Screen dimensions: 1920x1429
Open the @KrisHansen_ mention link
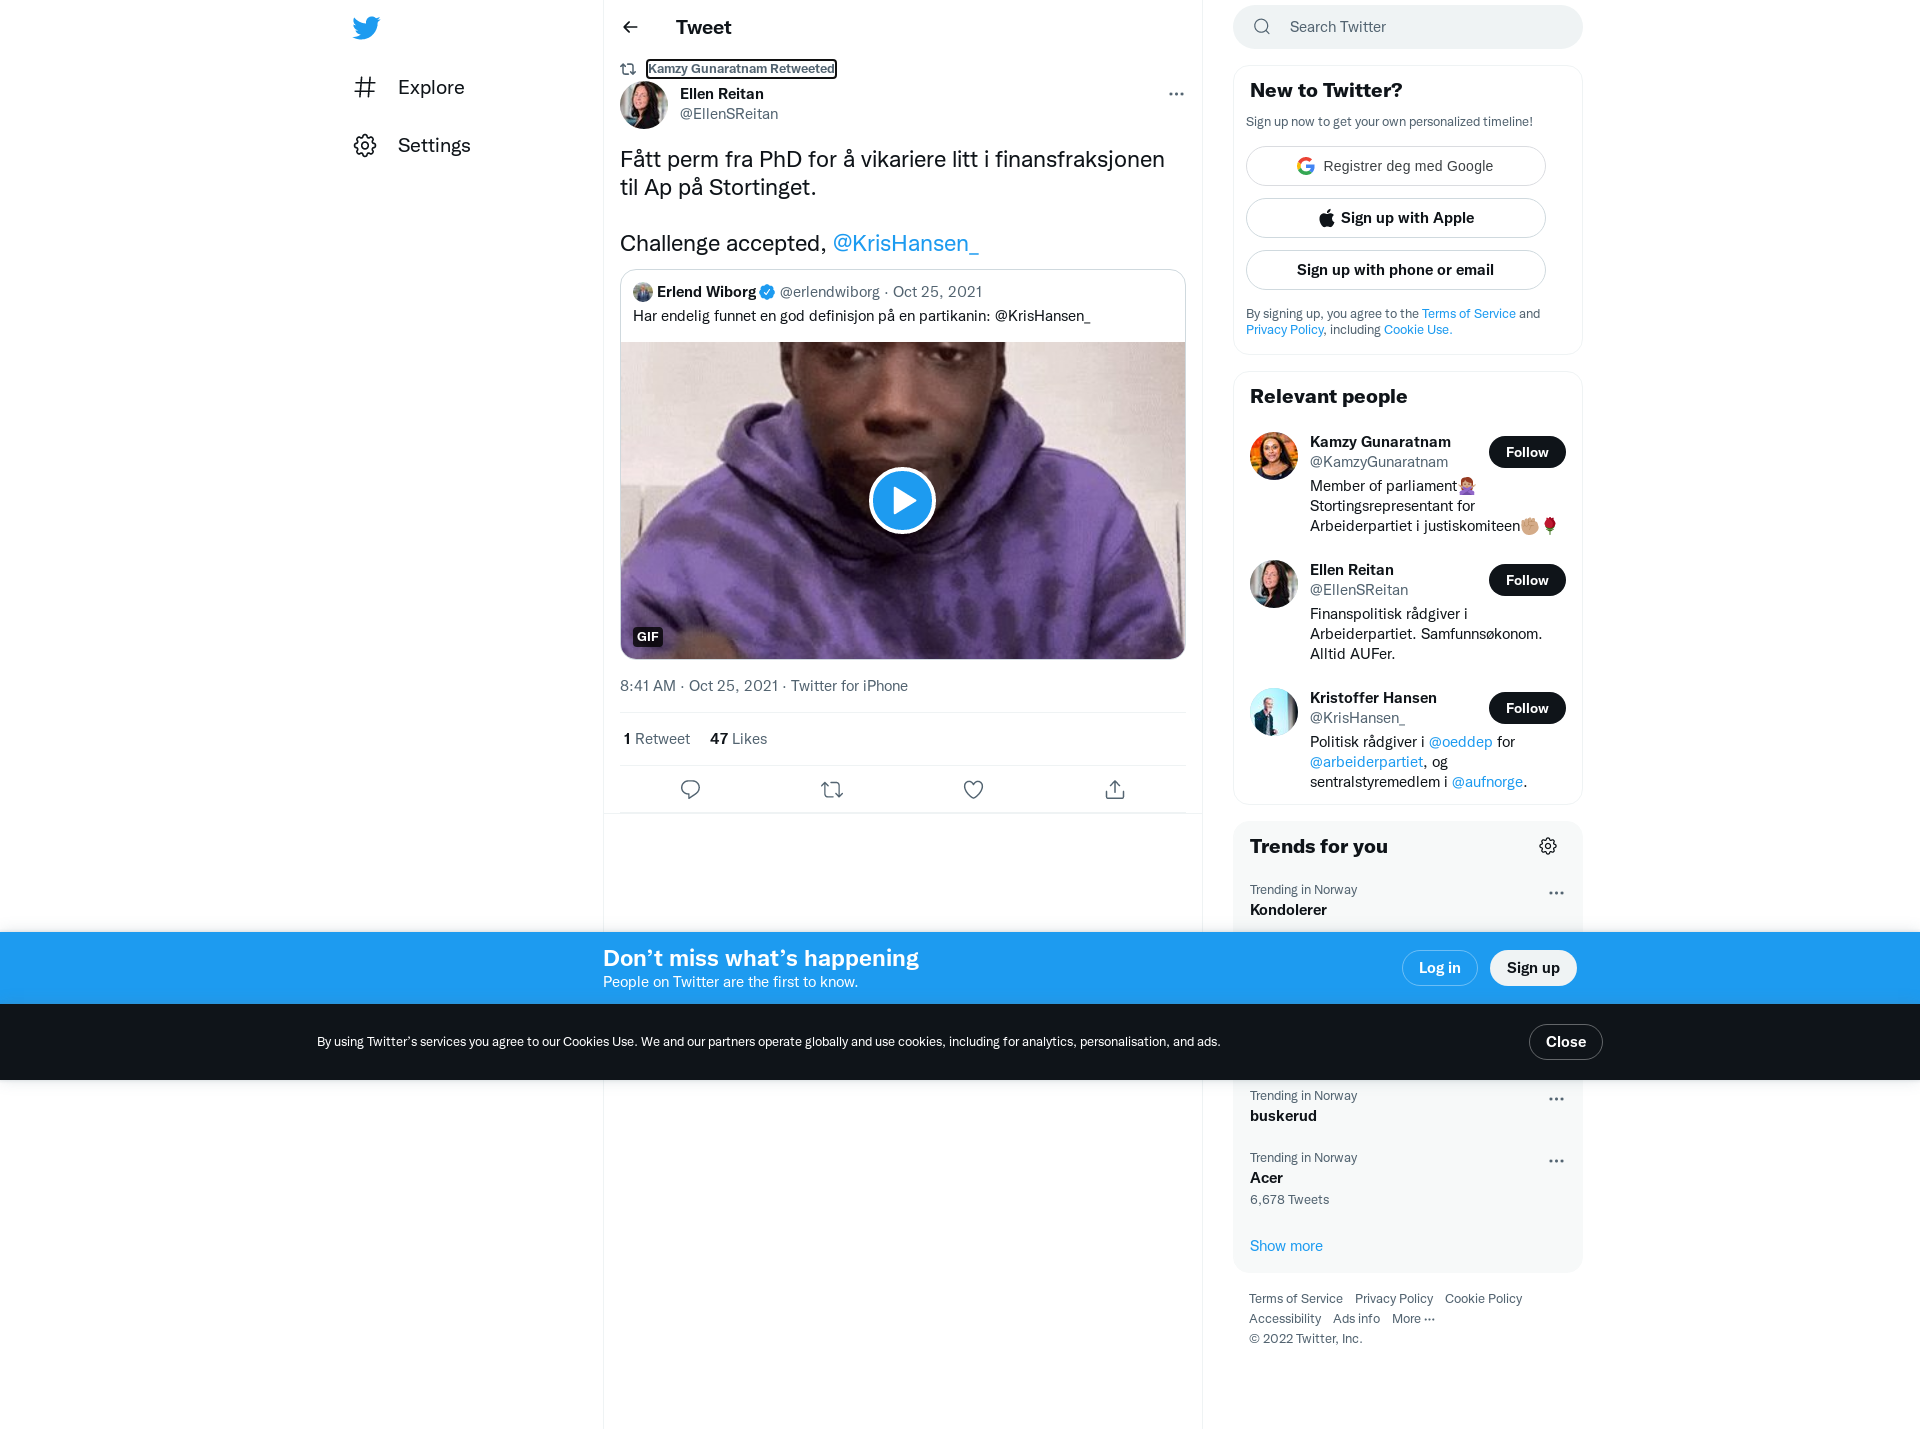tap(905, 243)
